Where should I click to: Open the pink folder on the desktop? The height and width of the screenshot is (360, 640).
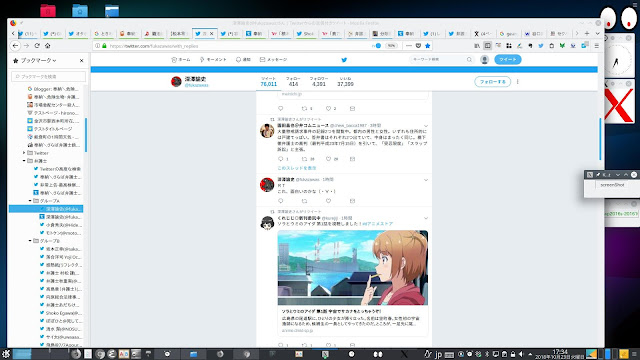(48, 10)
